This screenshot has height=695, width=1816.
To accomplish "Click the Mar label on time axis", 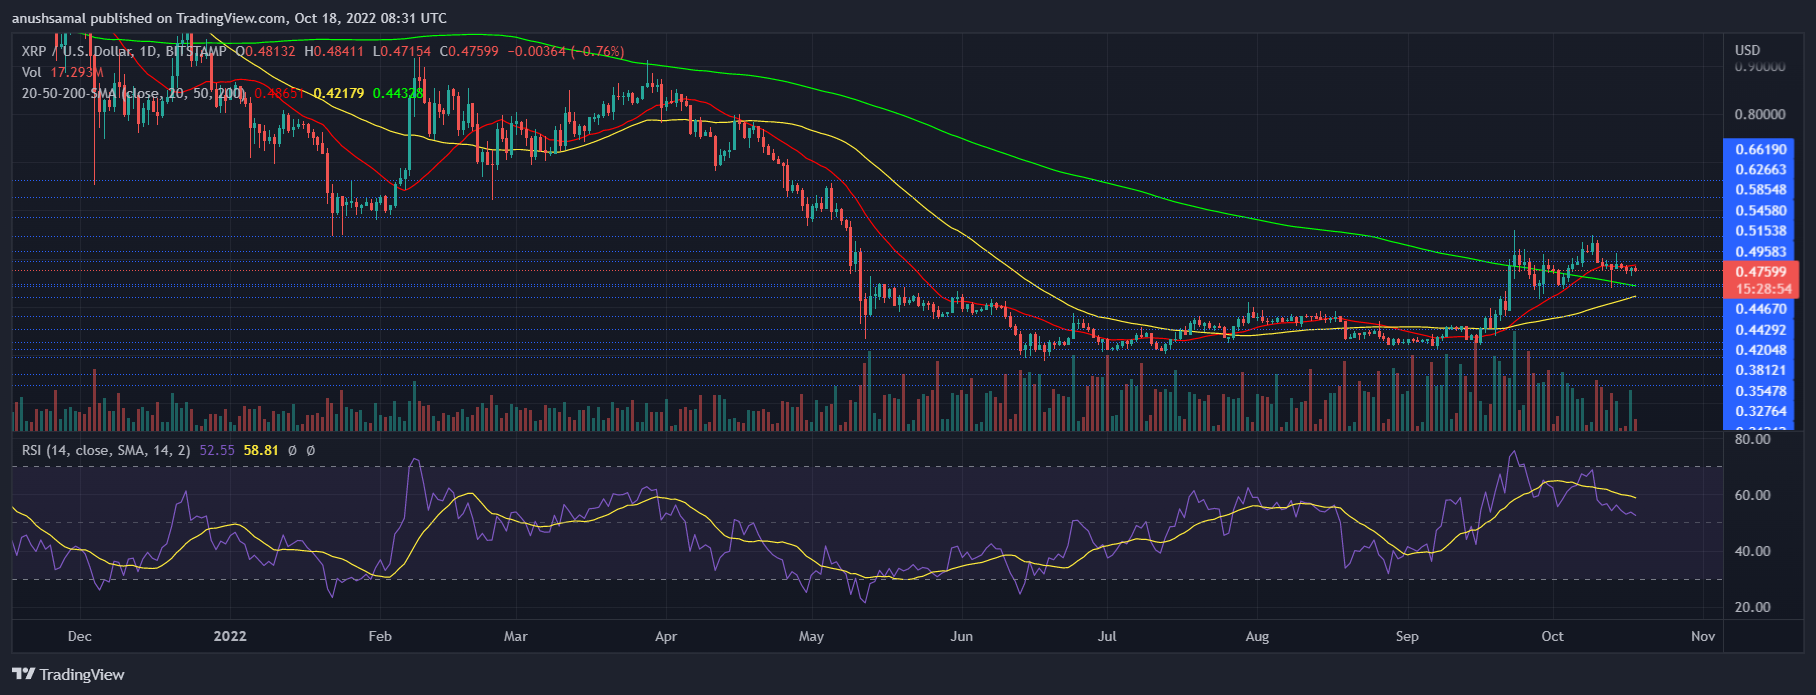I will [515, 636].
